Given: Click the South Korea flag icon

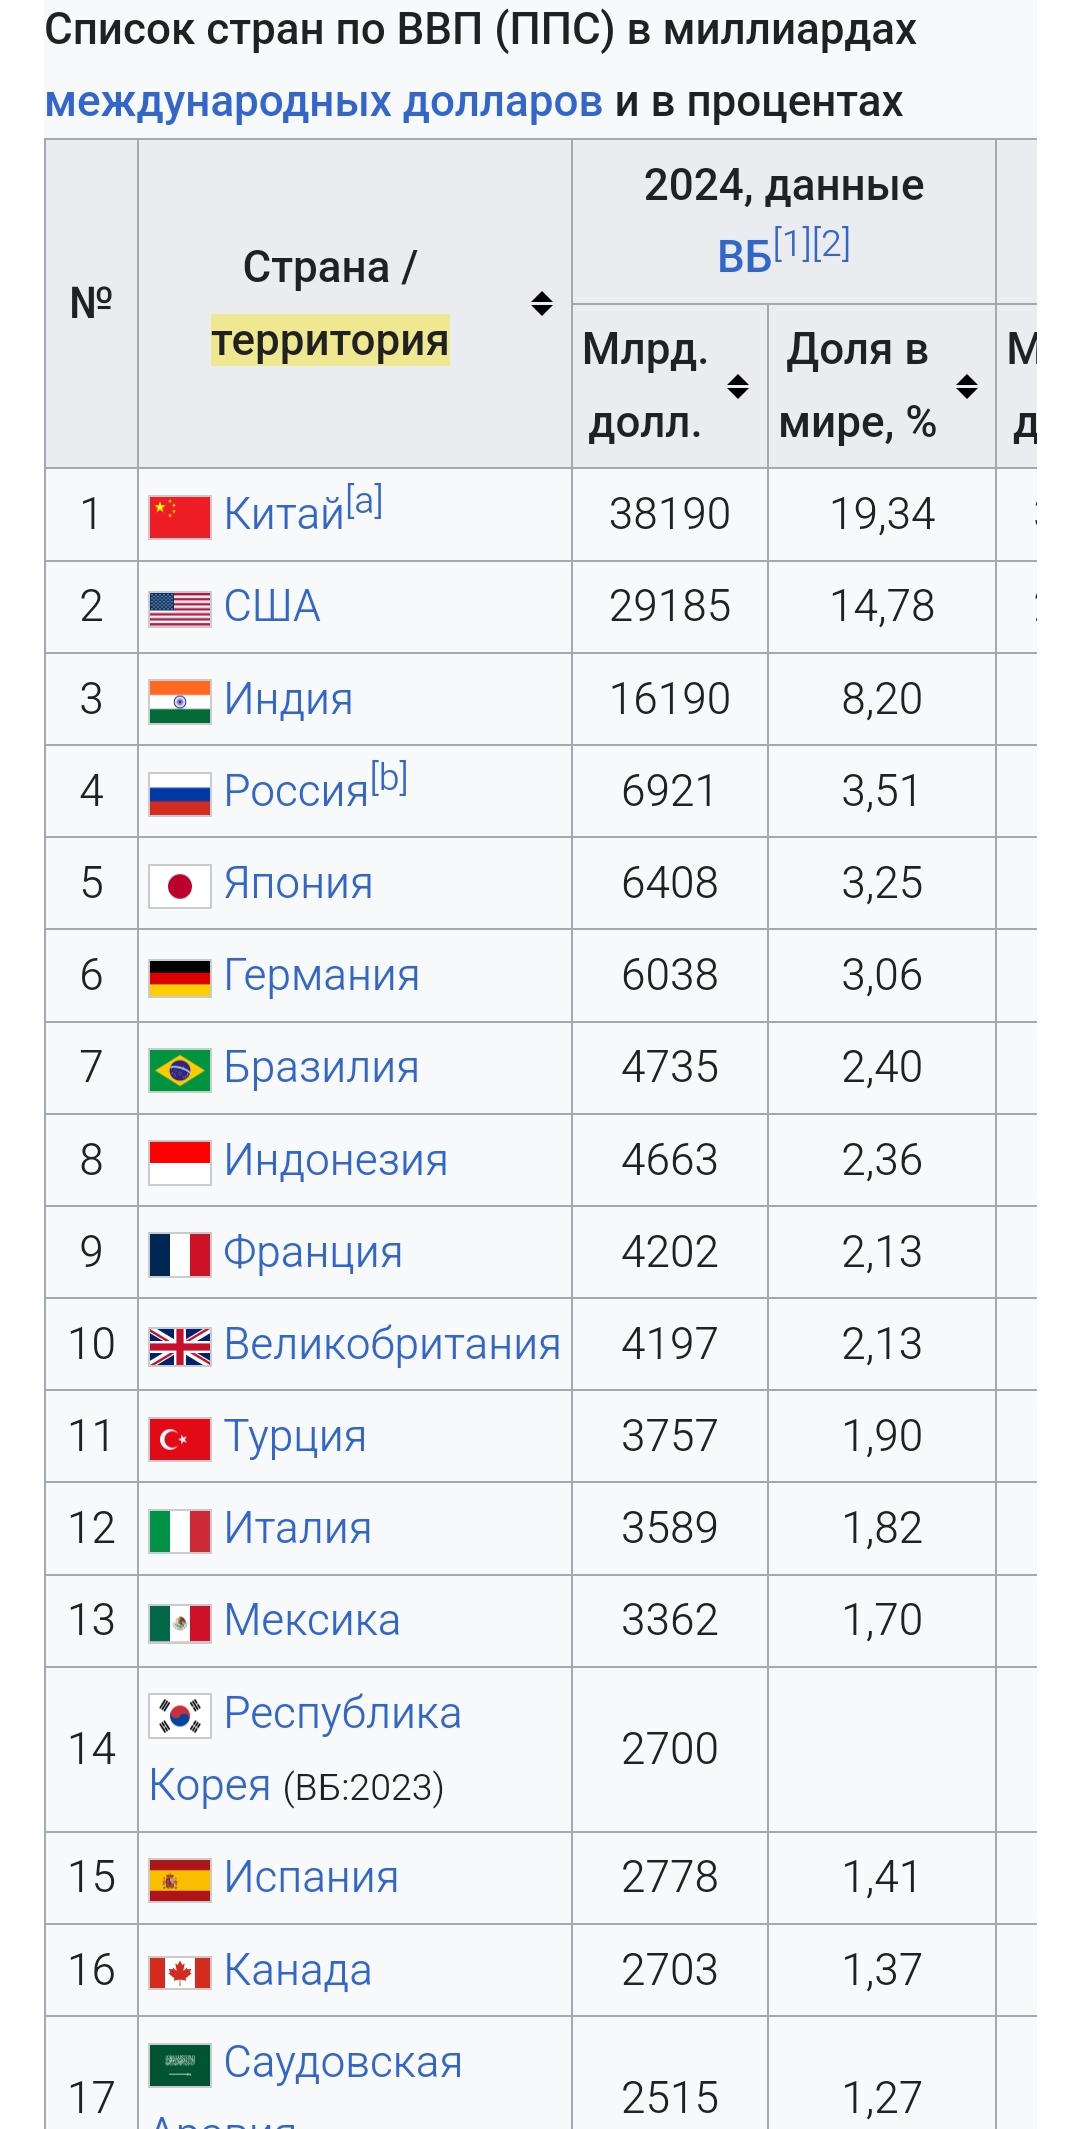Looking at the screenshot, I should coord(180,1716).
